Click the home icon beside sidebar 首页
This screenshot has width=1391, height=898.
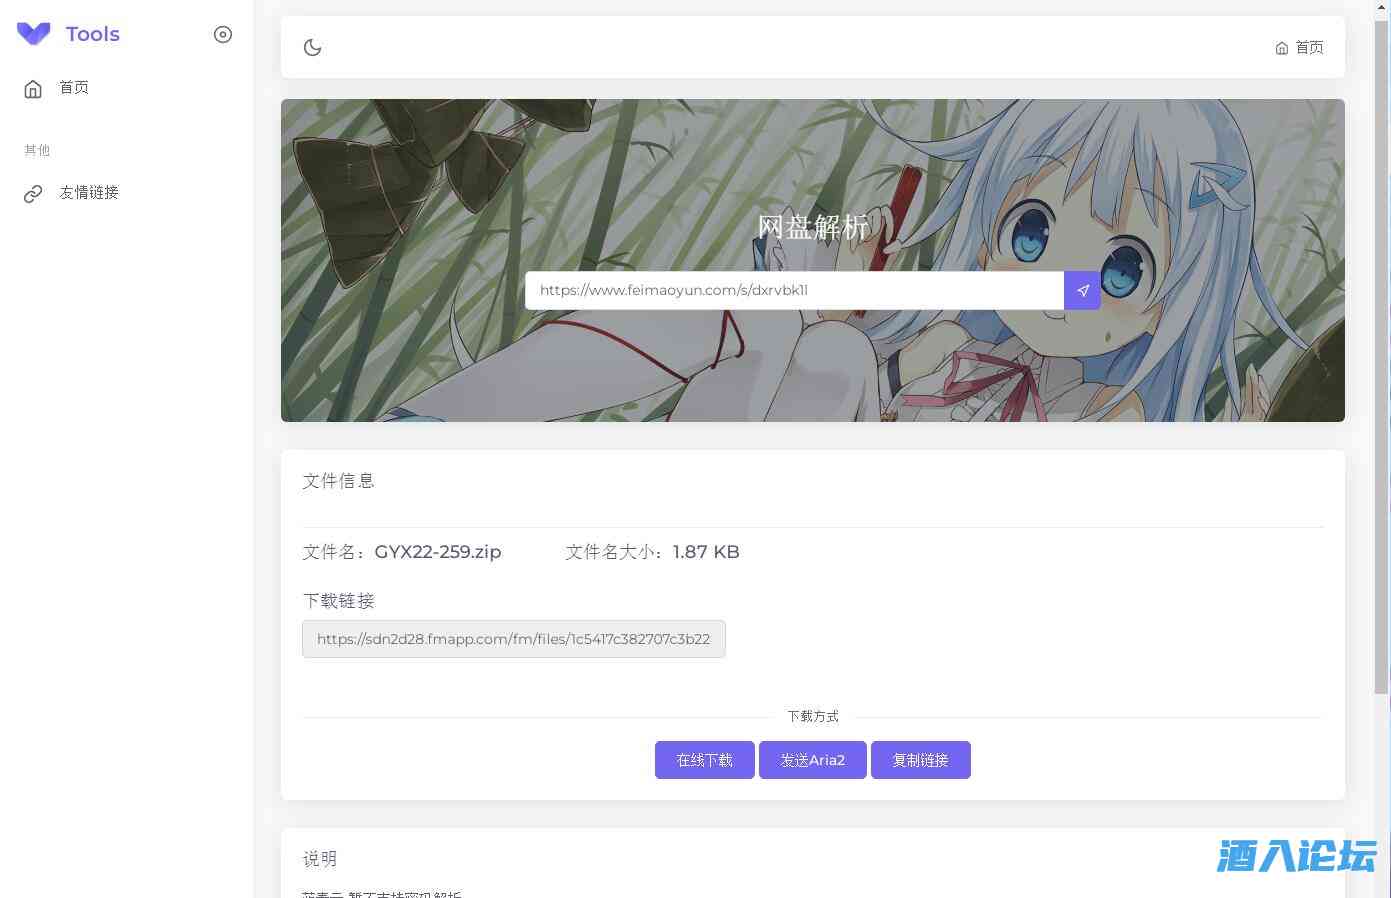[33, 89]
